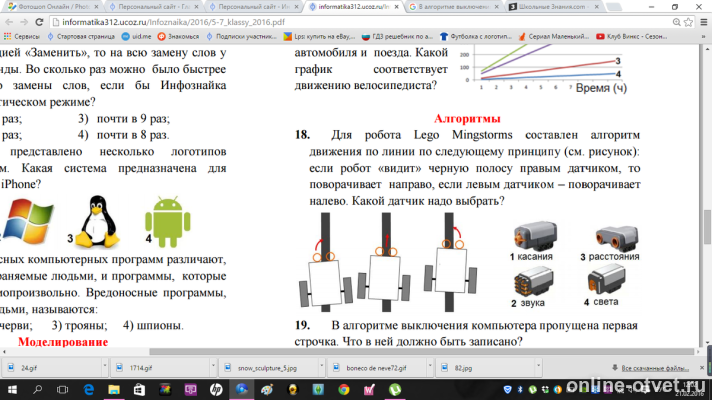
Task: Open the Сервисы apps shortcut
Action: point(21,36)
